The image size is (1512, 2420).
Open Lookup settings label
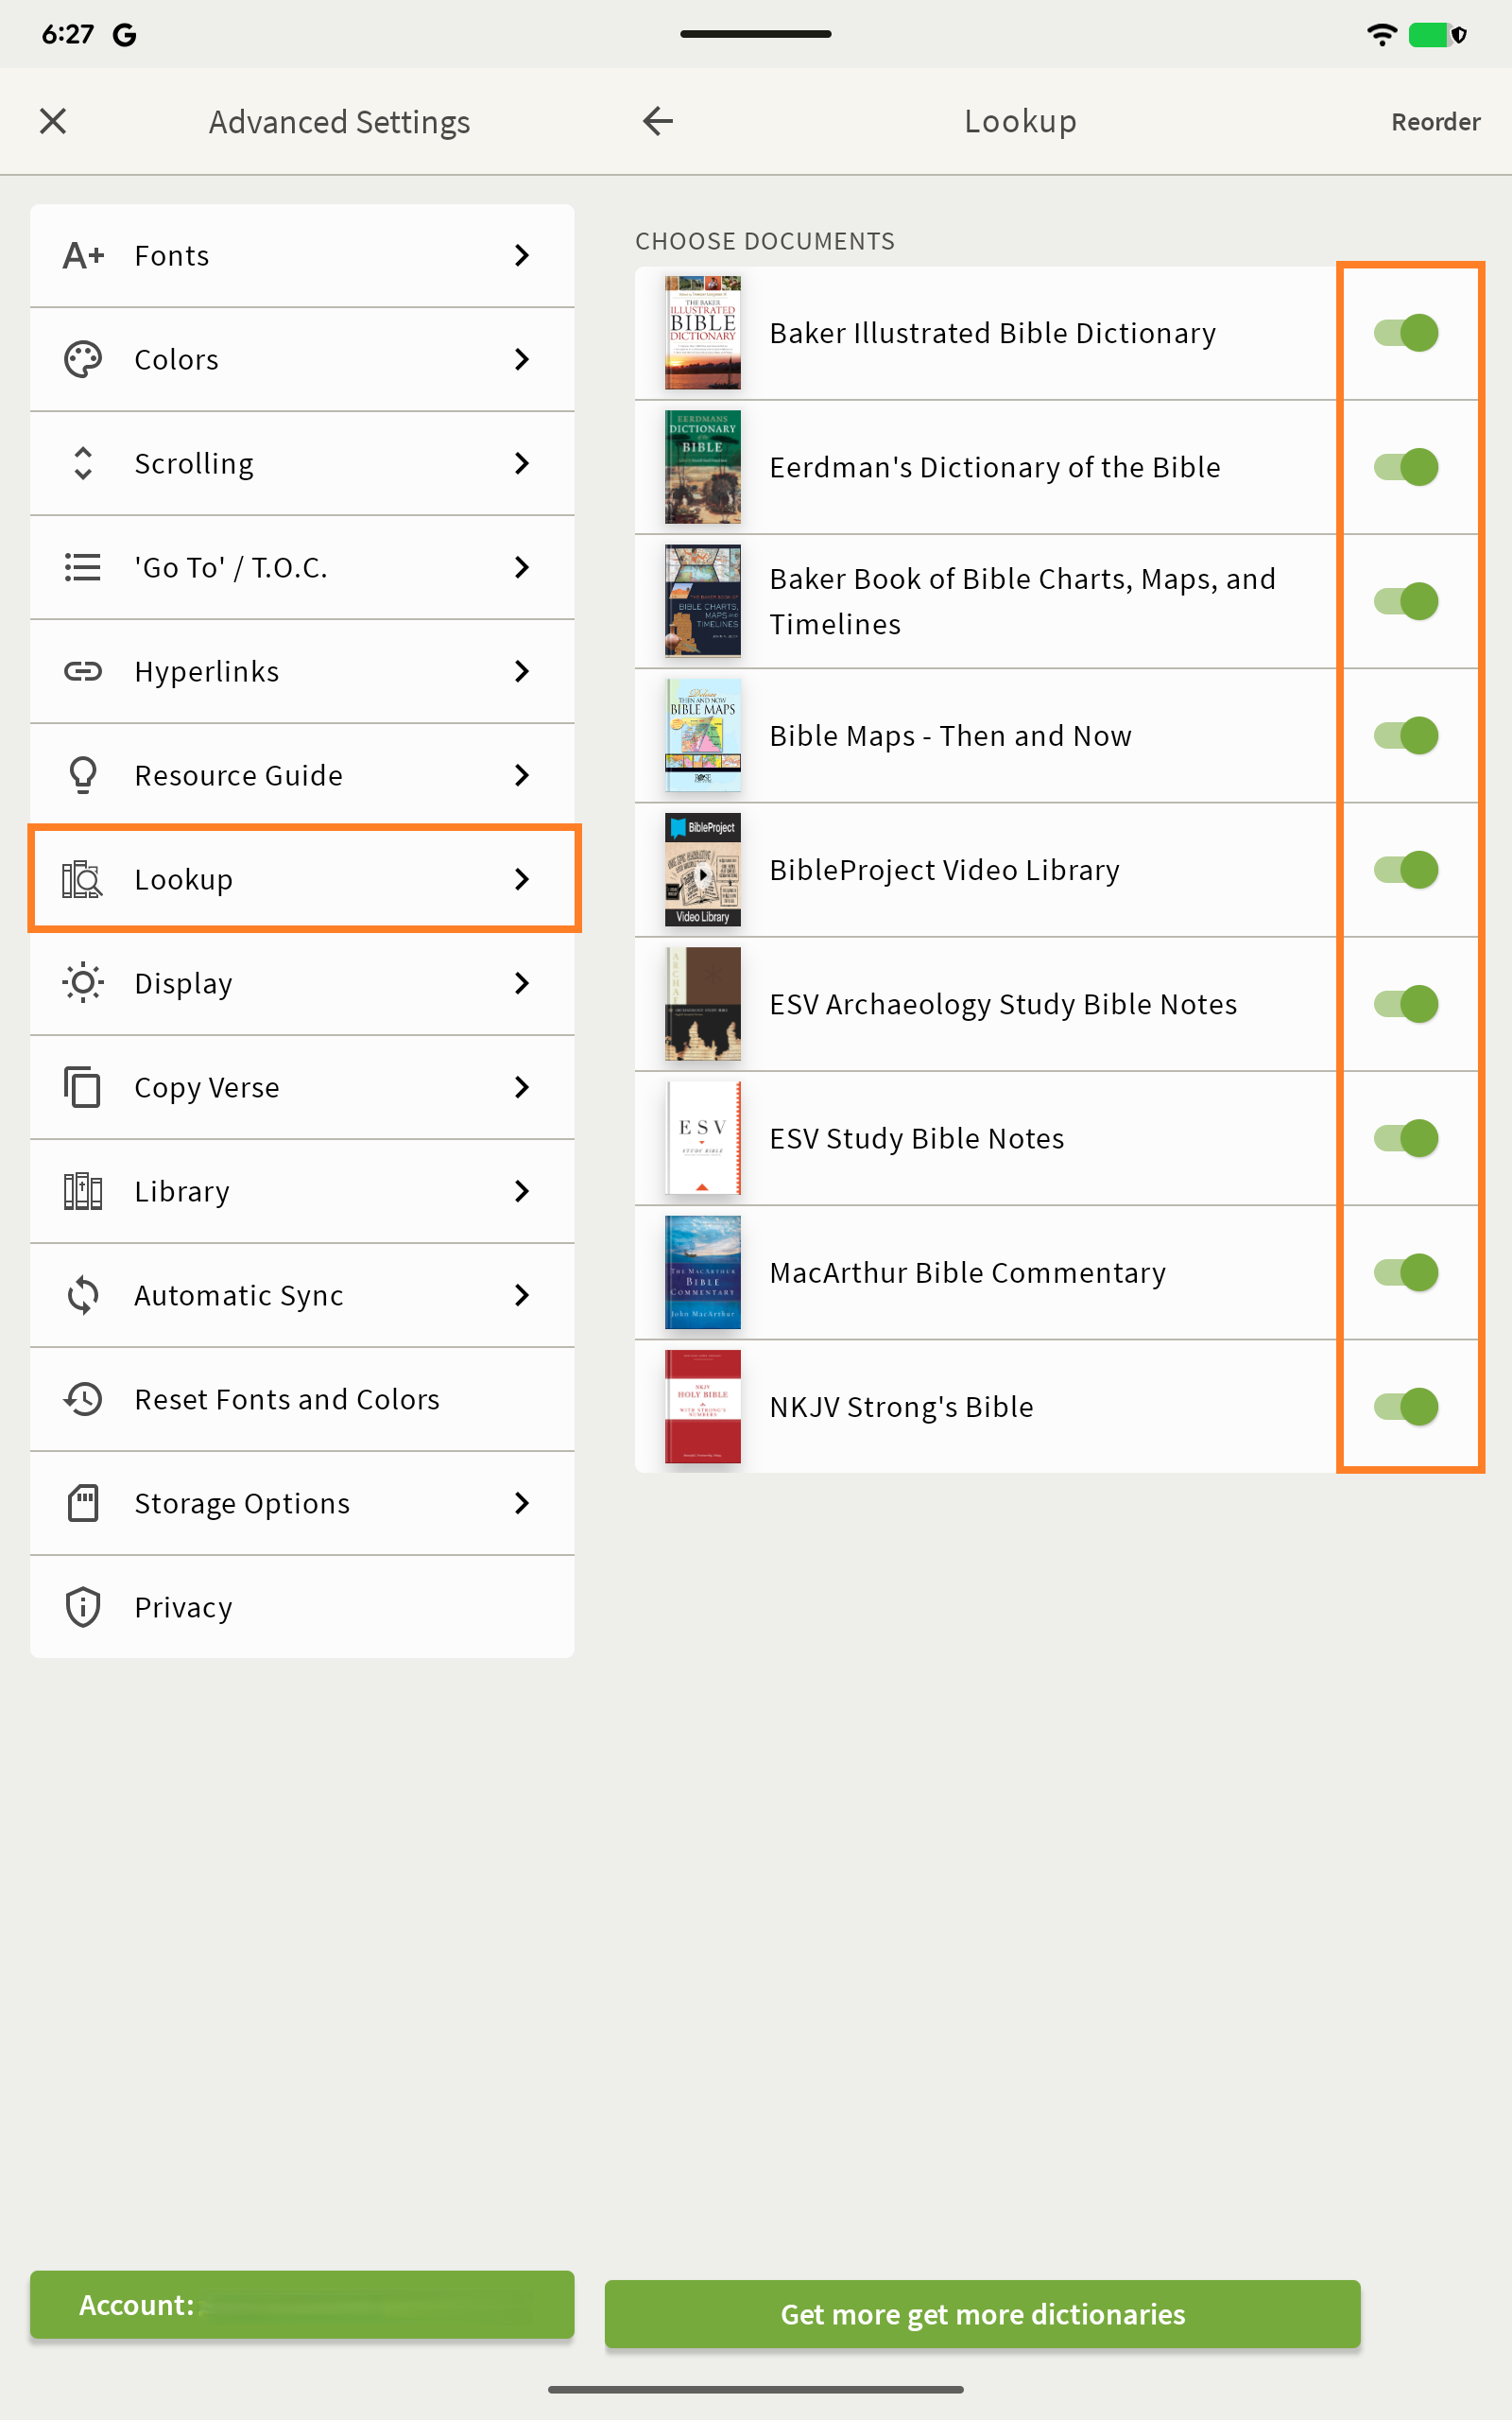[184, 880]
